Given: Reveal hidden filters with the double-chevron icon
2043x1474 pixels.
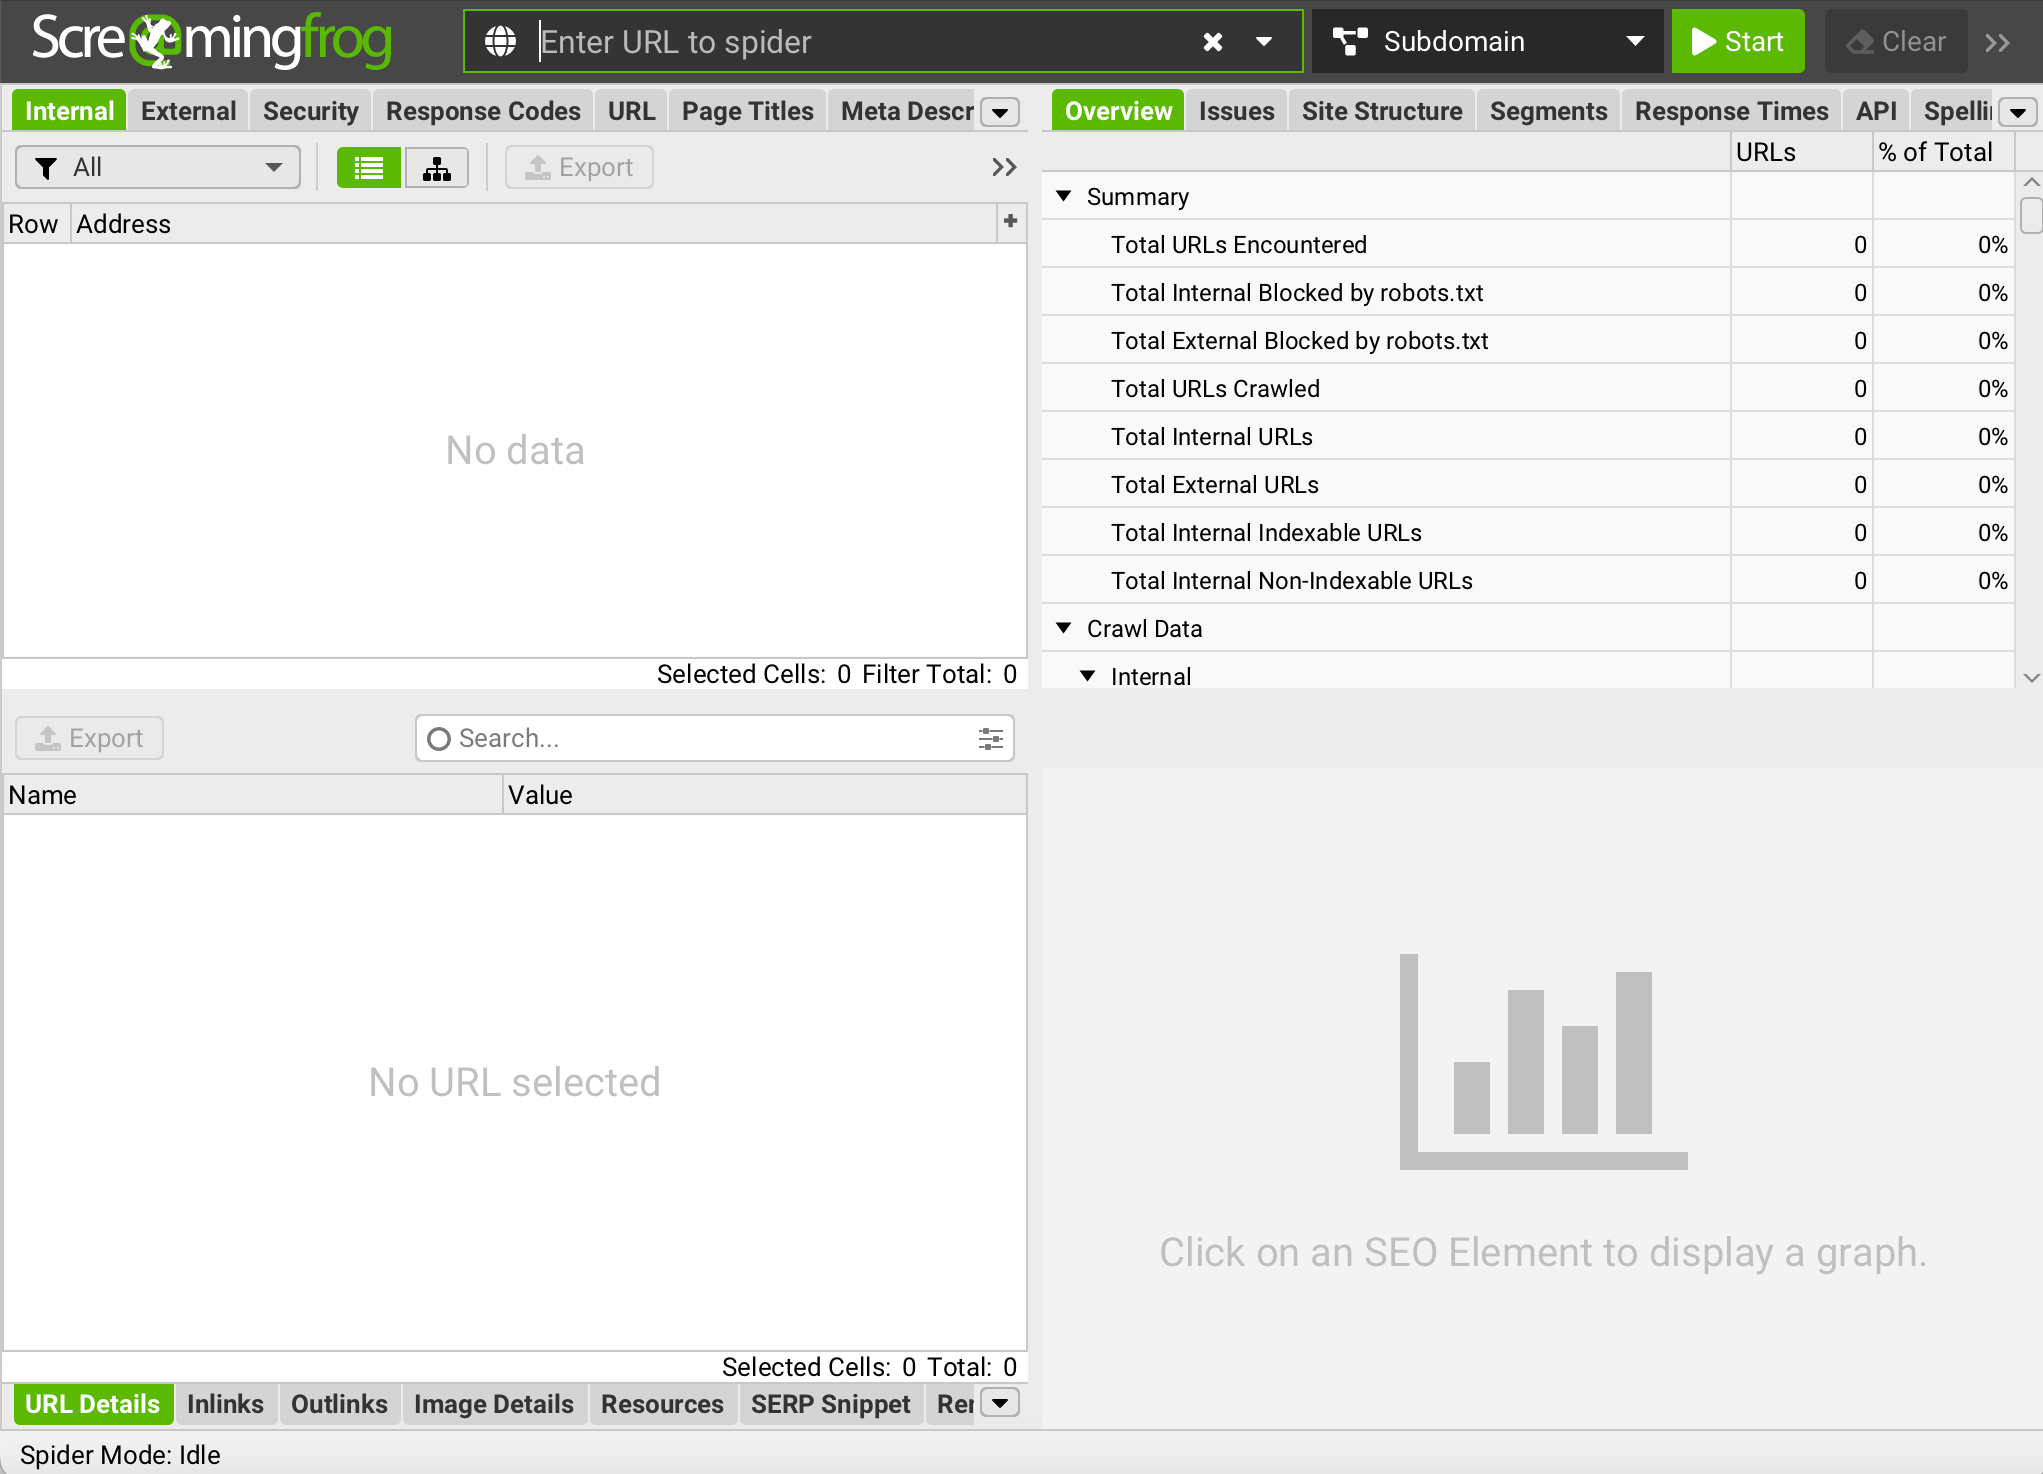Looking at the screenshot, I should click(1003, 167).
